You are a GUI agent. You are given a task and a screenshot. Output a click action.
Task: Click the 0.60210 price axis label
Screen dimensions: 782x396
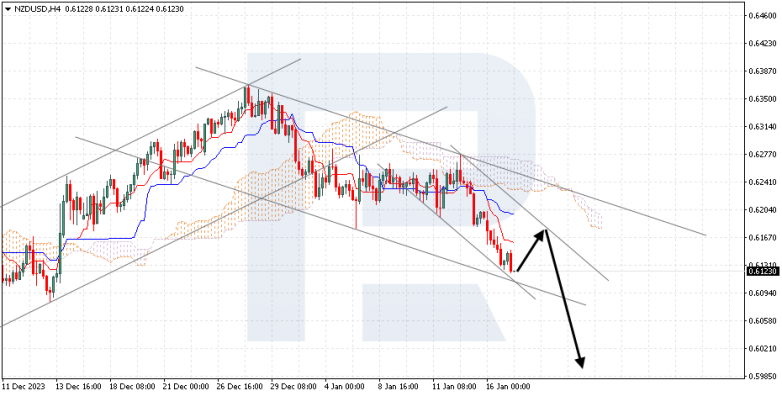pos(763,348)
